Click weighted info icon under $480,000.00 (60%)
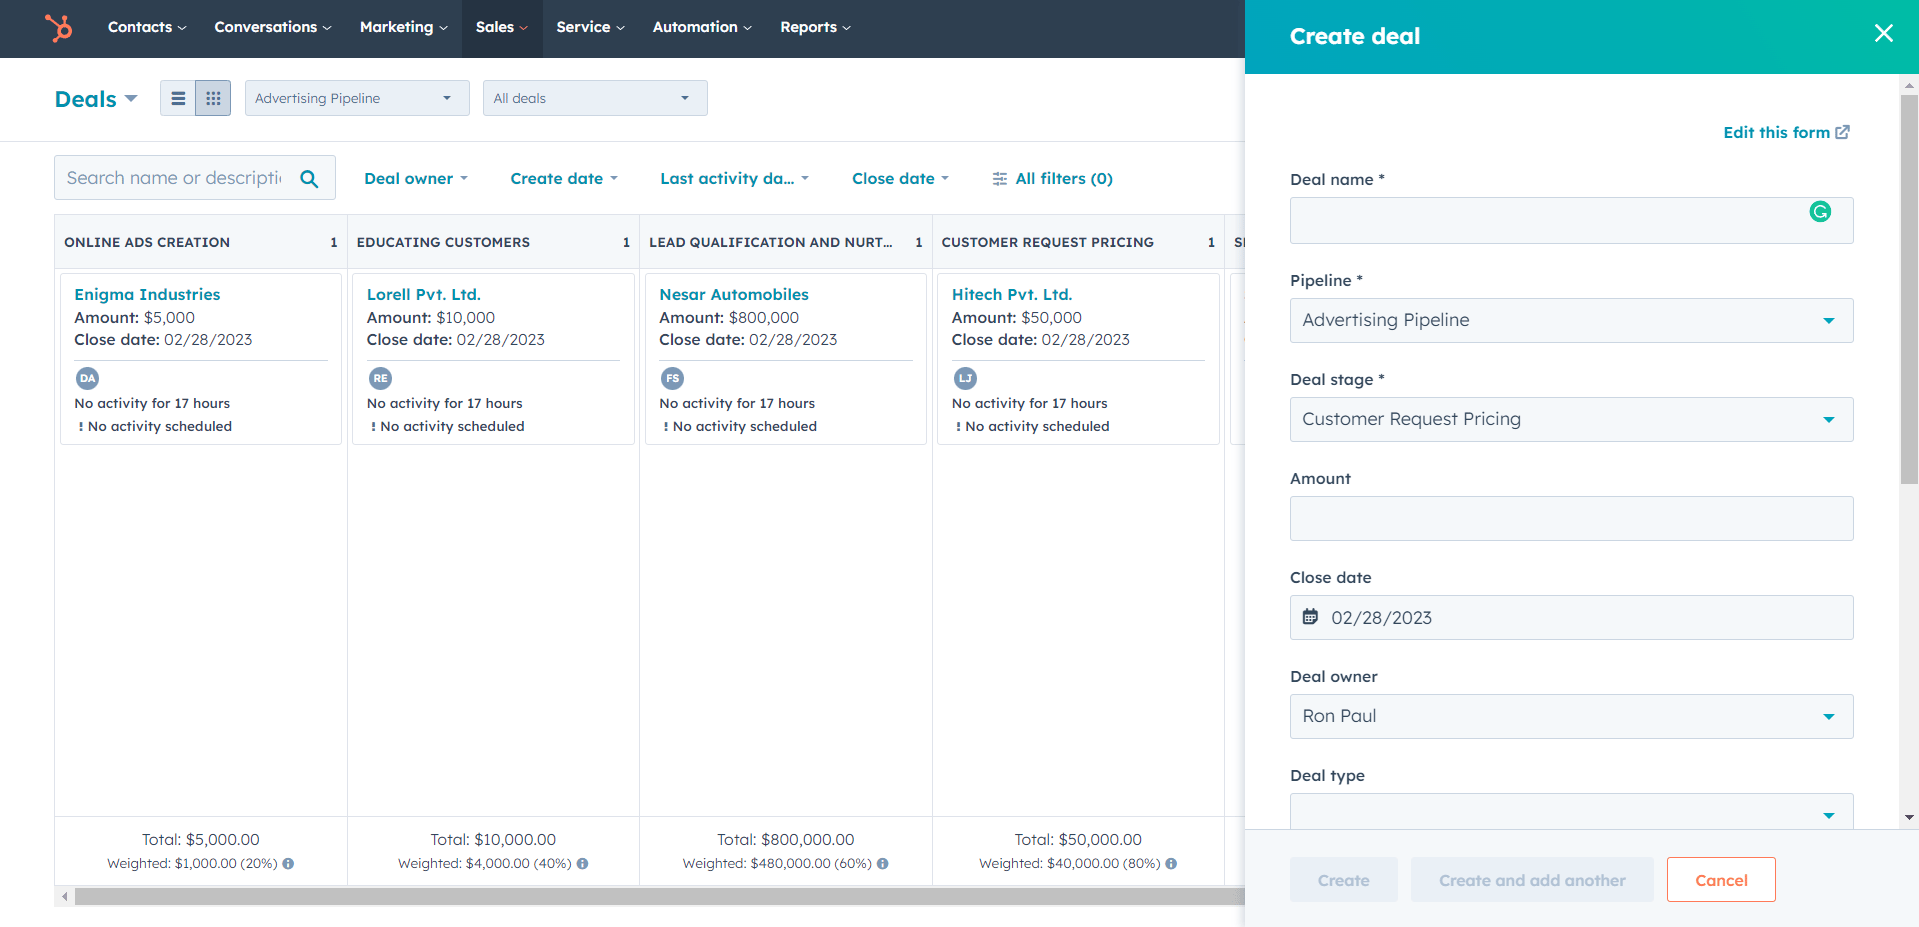Image resolution: width=1919 pixels, height=927 pixels. (883, 863)
